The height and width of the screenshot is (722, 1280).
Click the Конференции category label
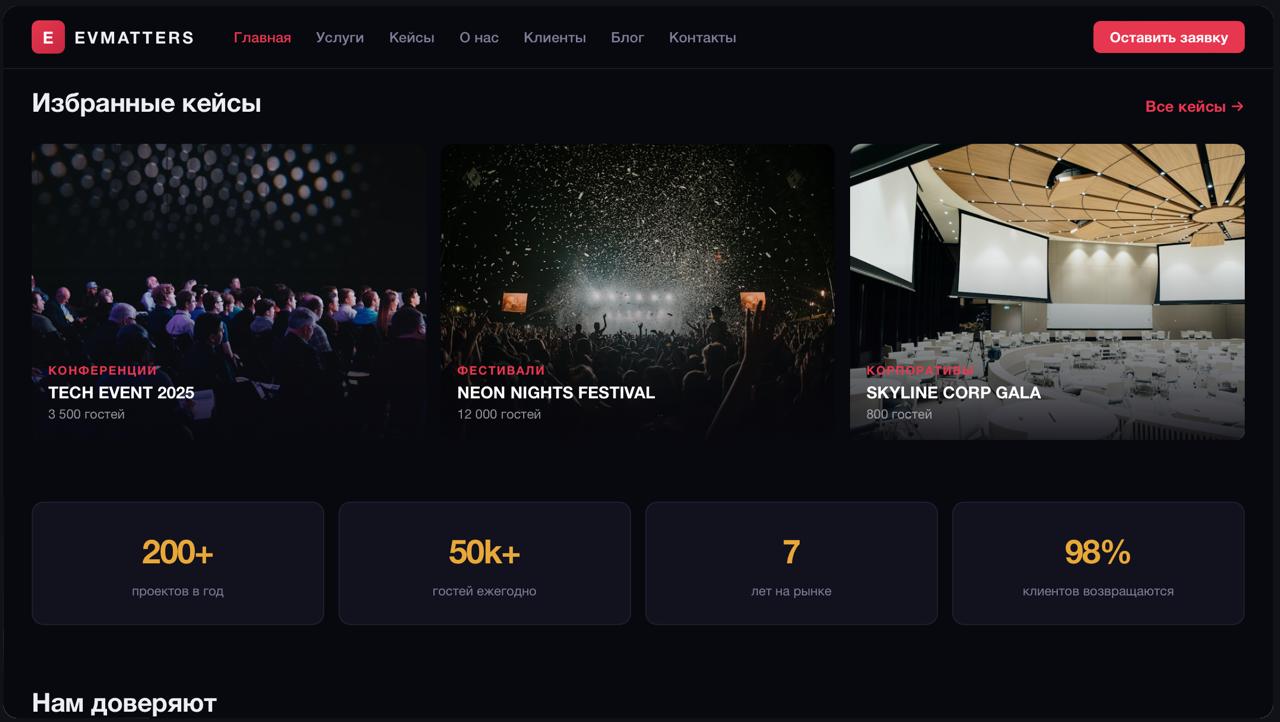[103, 370]
